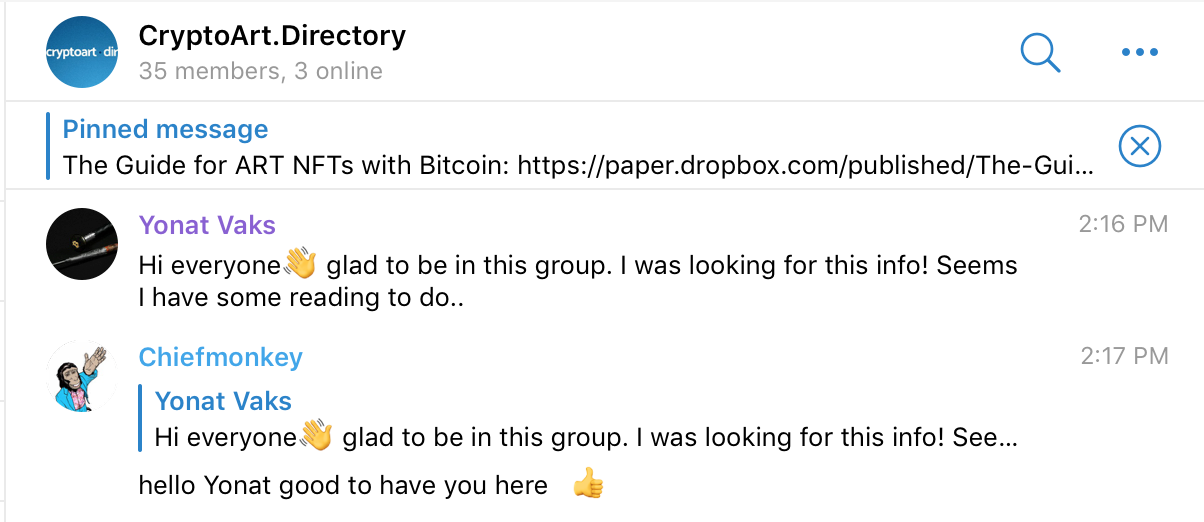Open the three-dots more options menu
Image resolution: width=1204 pixels, height=522 pixels.
pos(1139,53)
